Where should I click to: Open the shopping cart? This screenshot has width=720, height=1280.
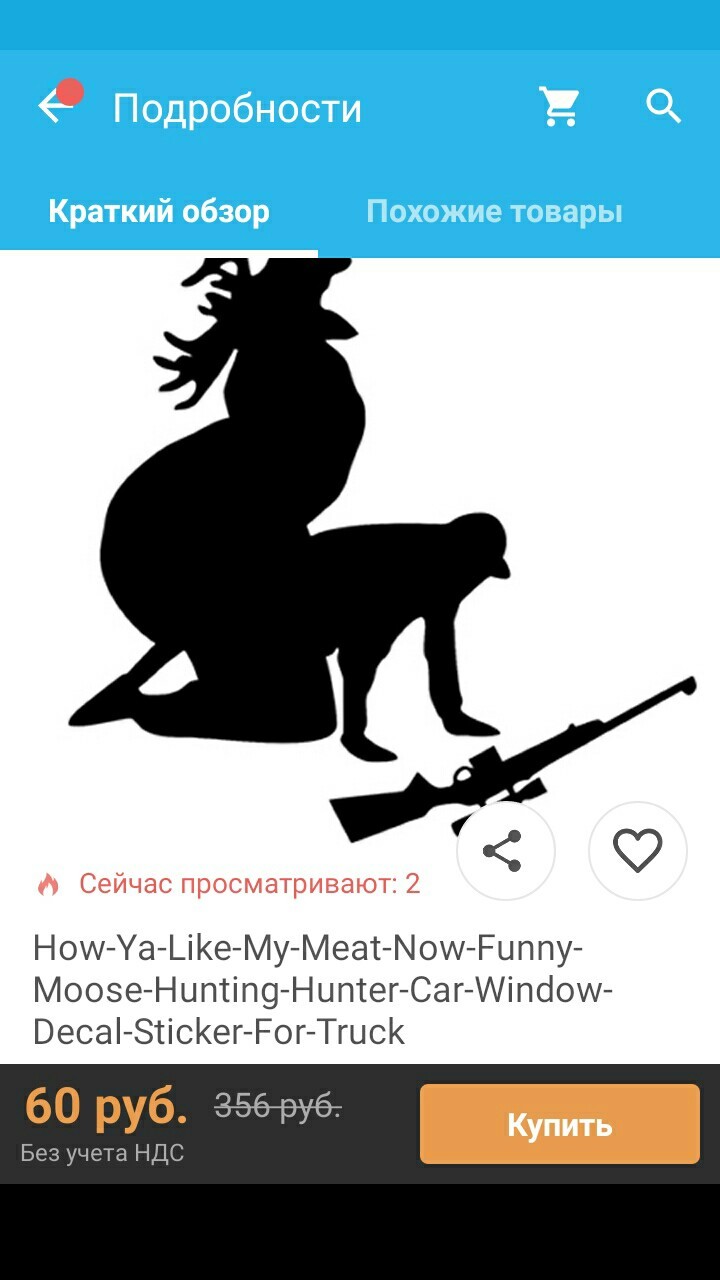[x=559, y=106]
